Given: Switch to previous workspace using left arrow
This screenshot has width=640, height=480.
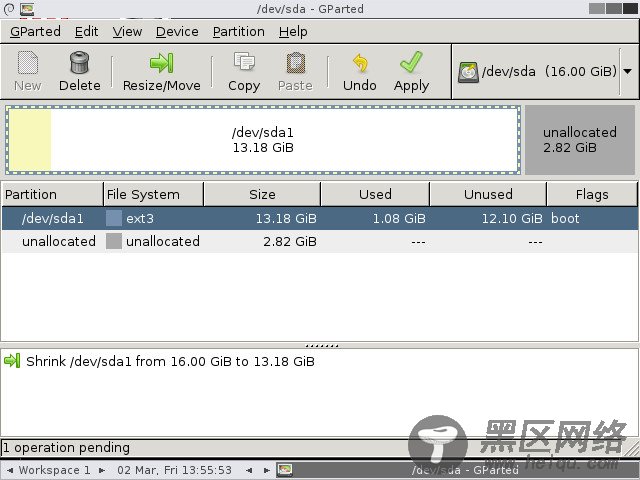Looking at the screenshot, I should 10,470.
